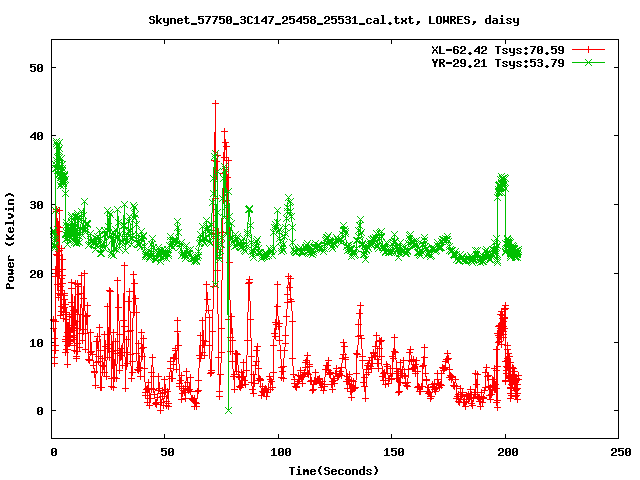This screenshot has width=640, height=480.
Task: Click the plot title Skynet_57750_3C147 text
Action: [x=333, y=20]
